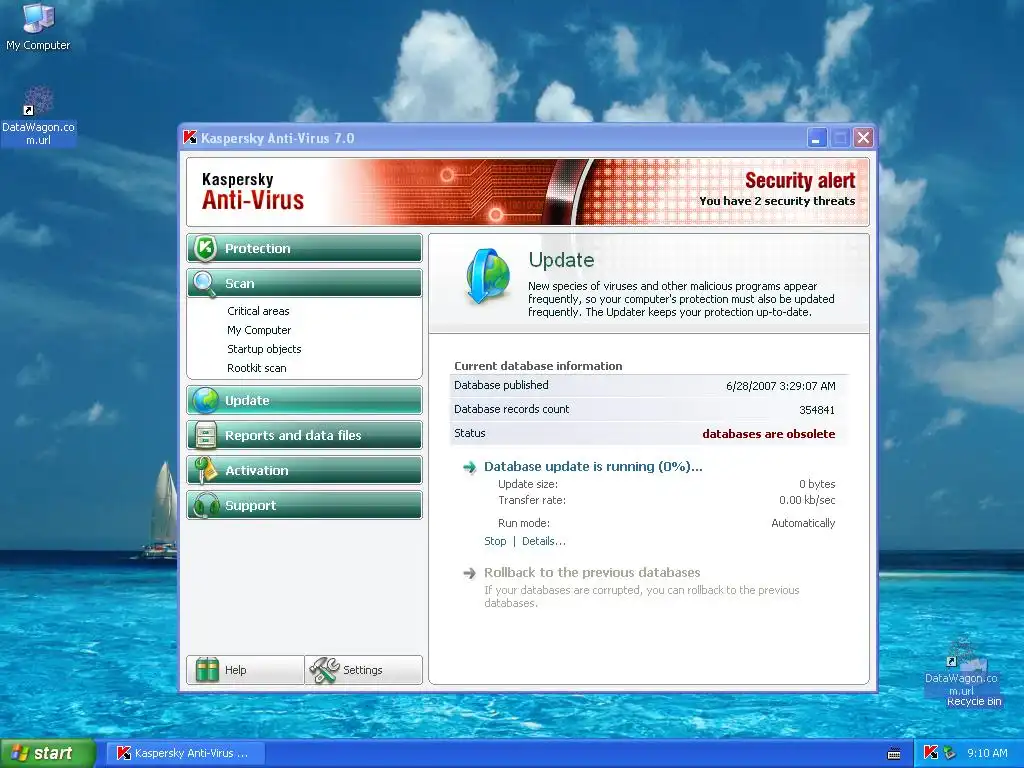The image size is (1024, 768).
Task: Click Kaspersky tray icon
Action: pos(931,752)
